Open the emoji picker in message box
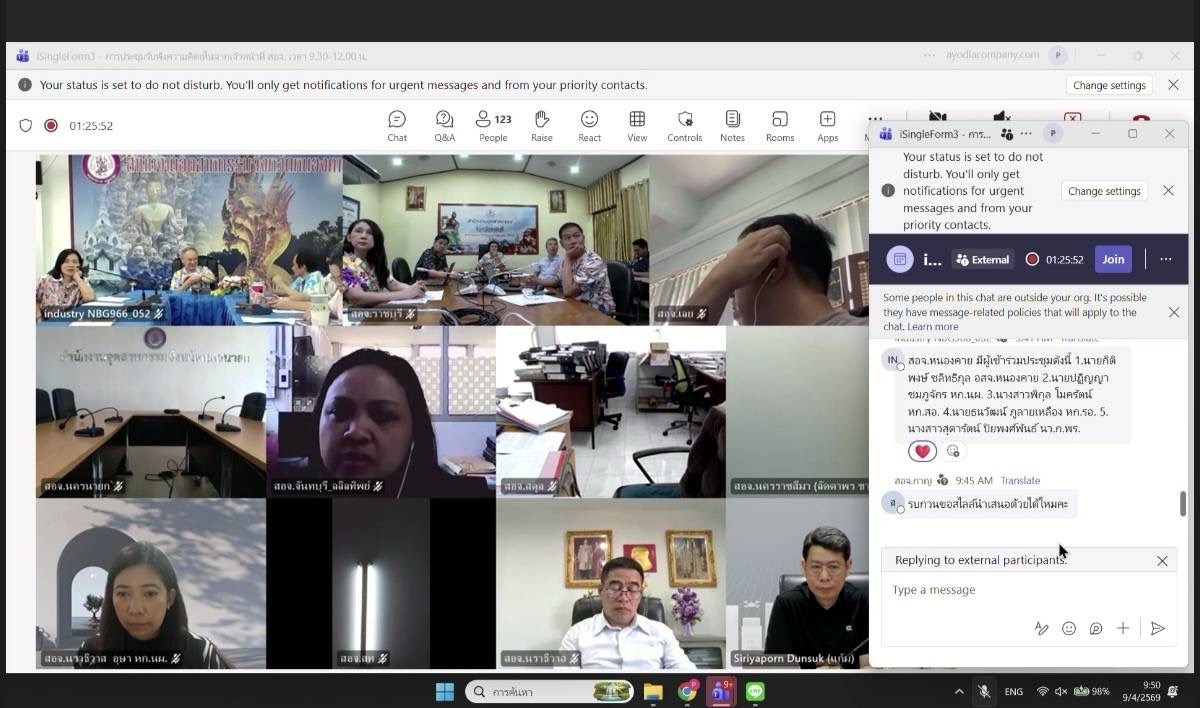 [1069, 628]
